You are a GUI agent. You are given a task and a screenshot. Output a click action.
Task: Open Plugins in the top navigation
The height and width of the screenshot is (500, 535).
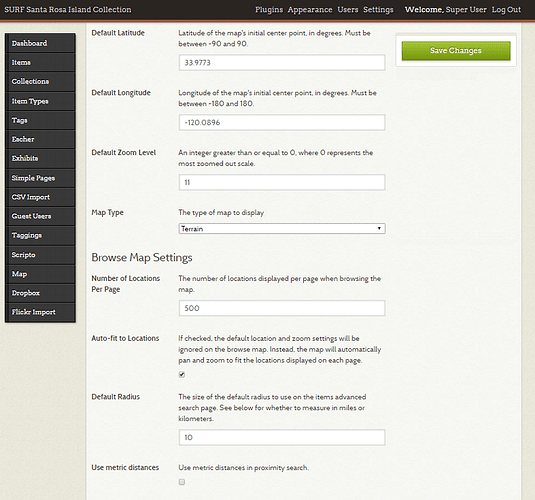click(269, 10)
